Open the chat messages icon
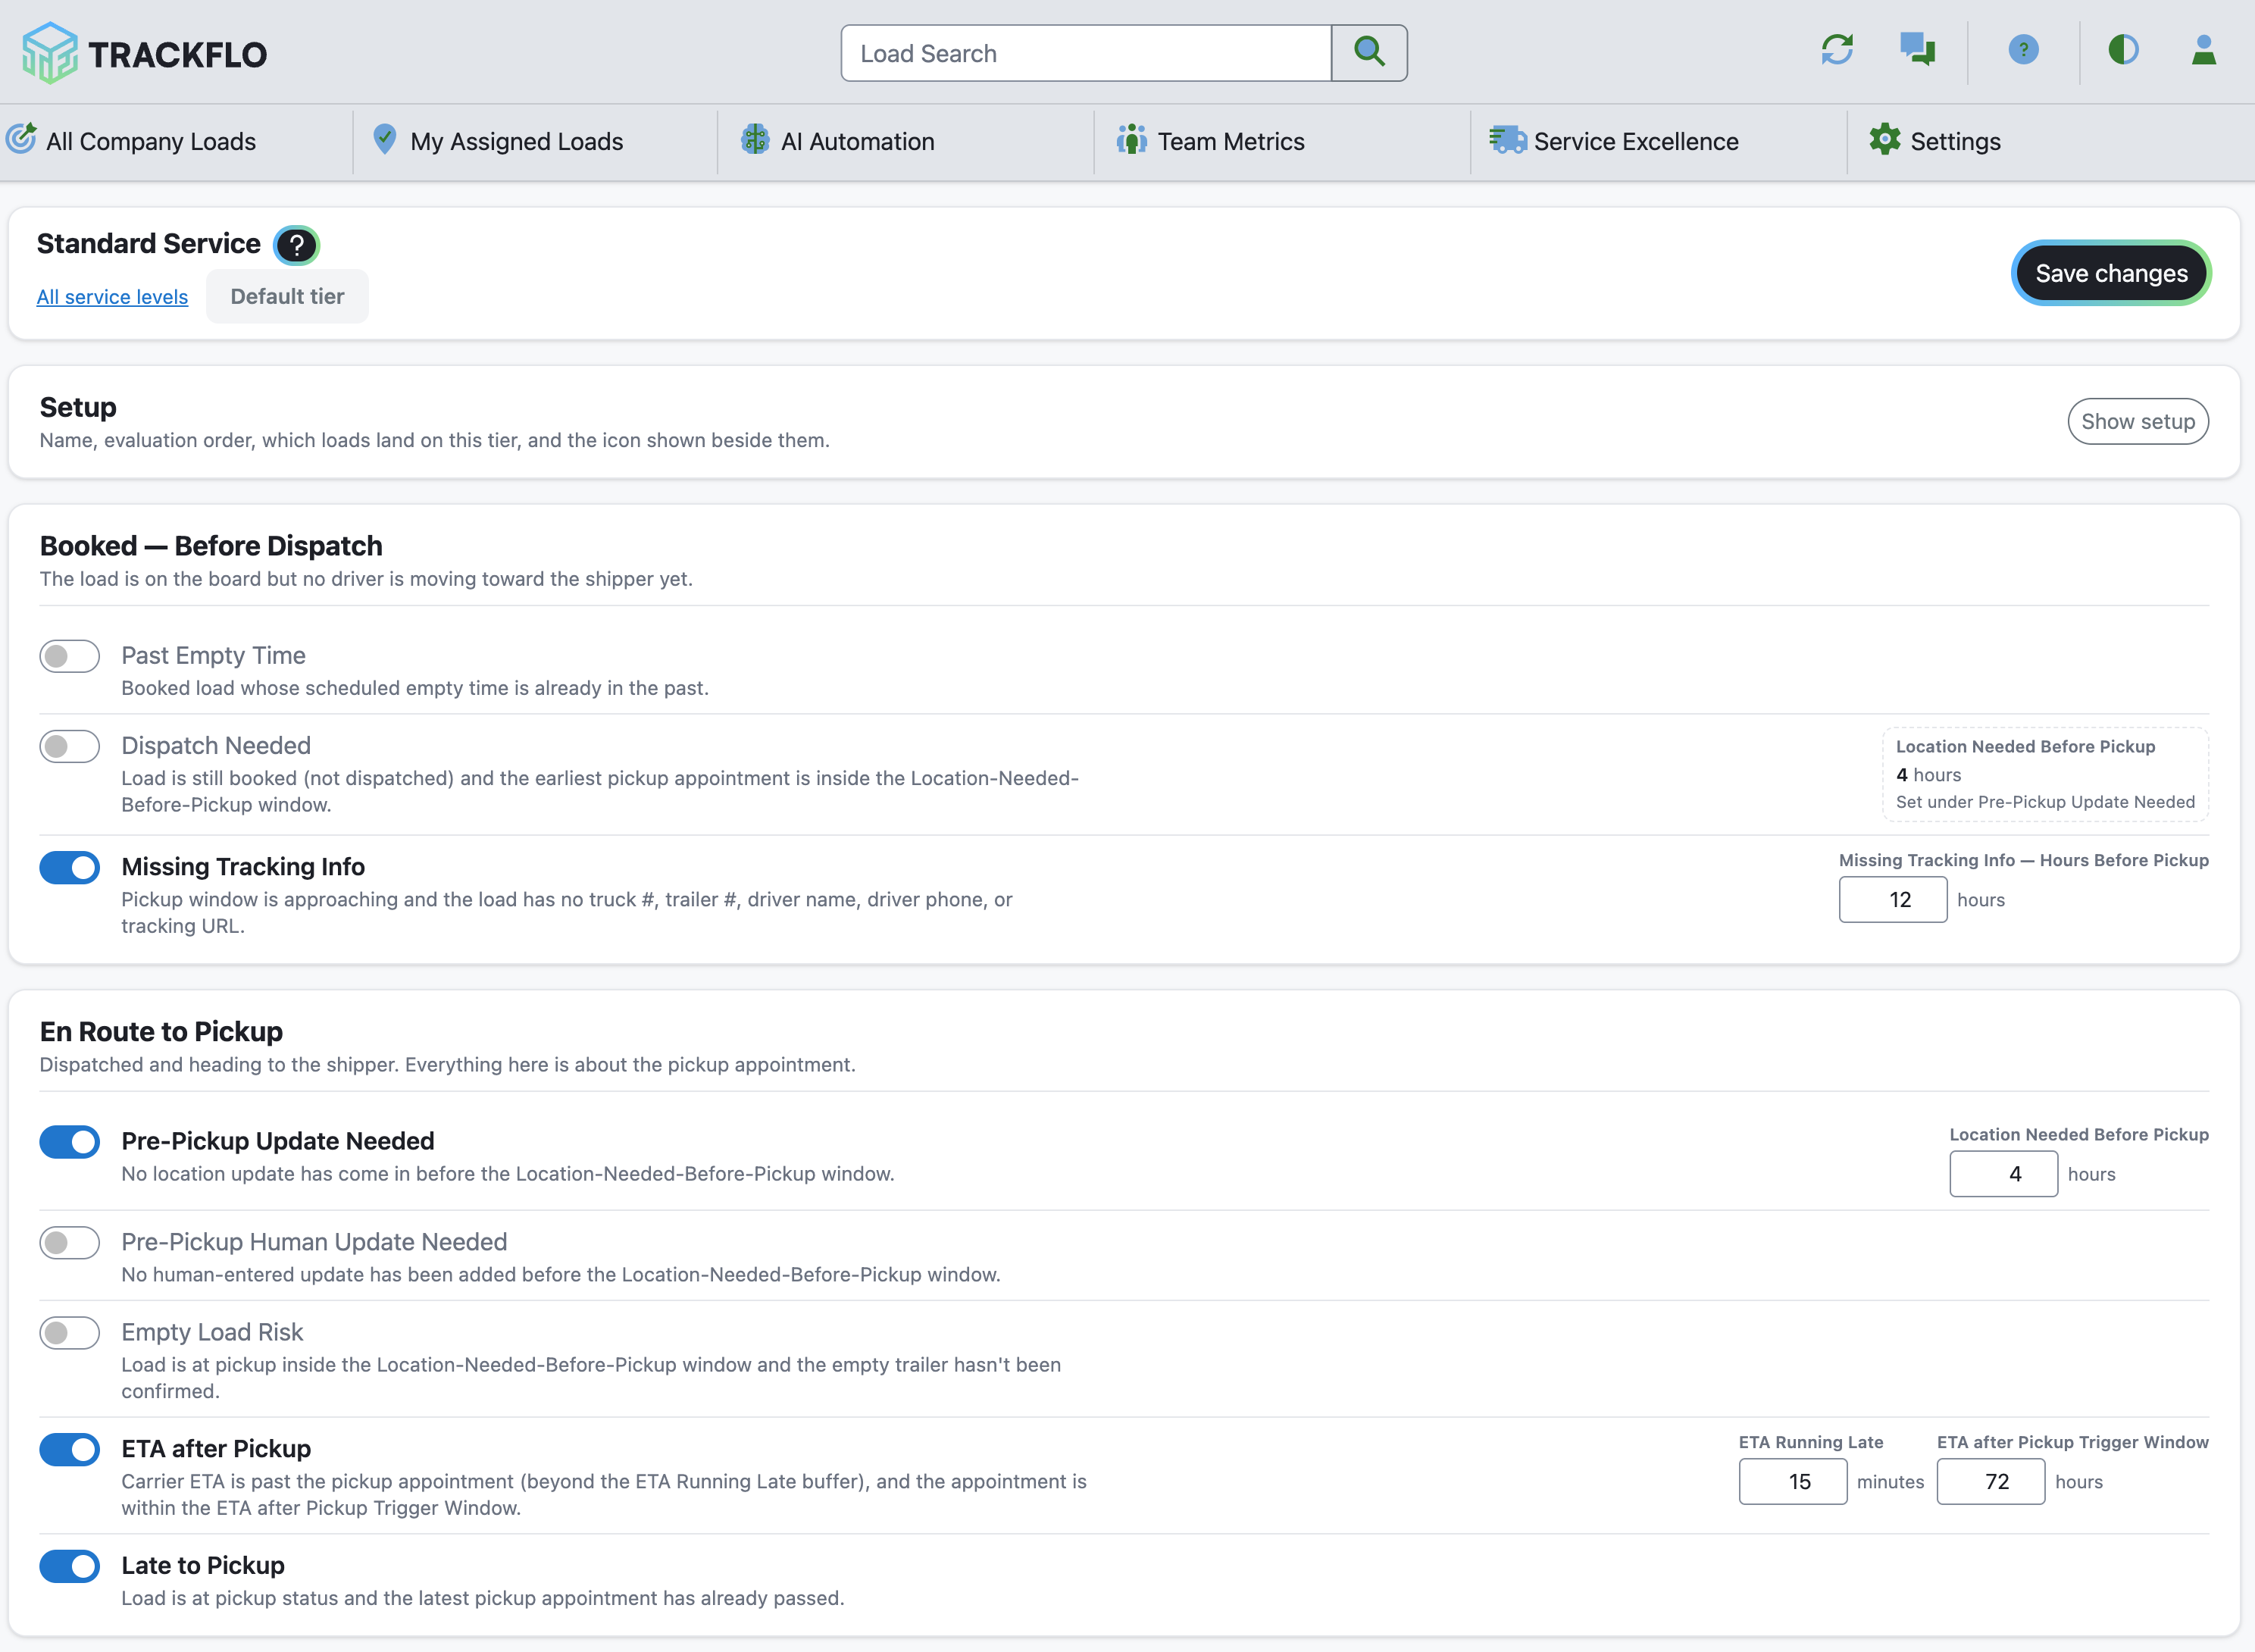The height and width of the screenshot is (1652, 2255). (x=1918, y=50)
